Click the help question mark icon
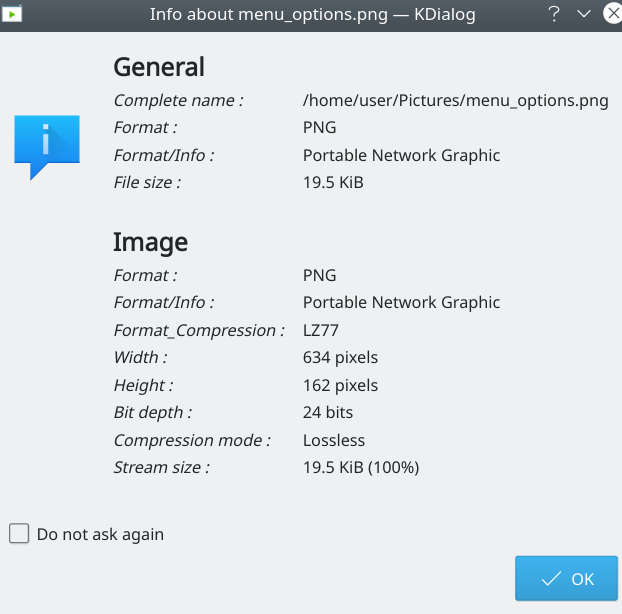This screenshot has height=614, width=622. 554,15
